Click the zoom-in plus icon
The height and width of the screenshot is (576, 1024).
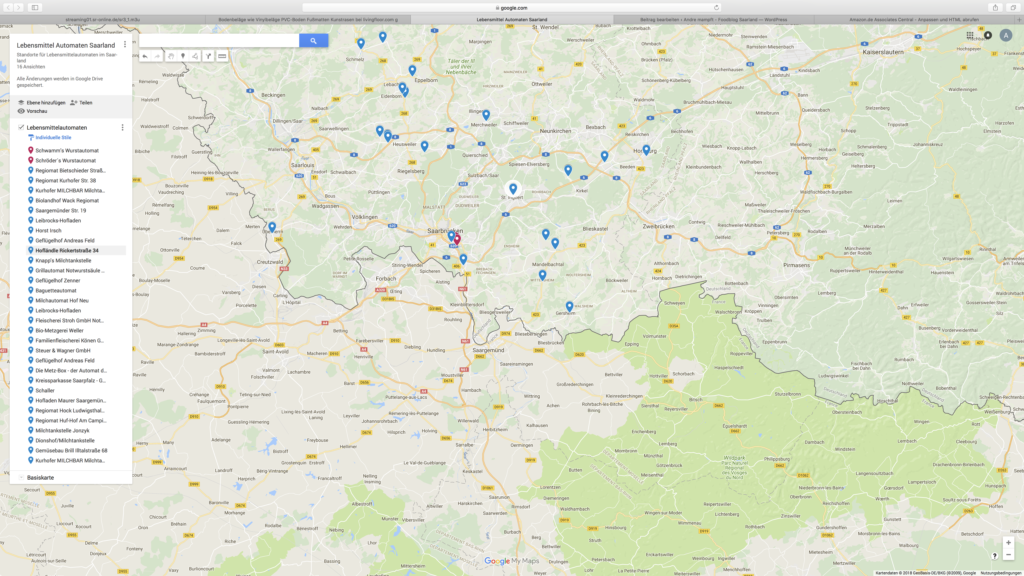click(x=1009, y=543)
